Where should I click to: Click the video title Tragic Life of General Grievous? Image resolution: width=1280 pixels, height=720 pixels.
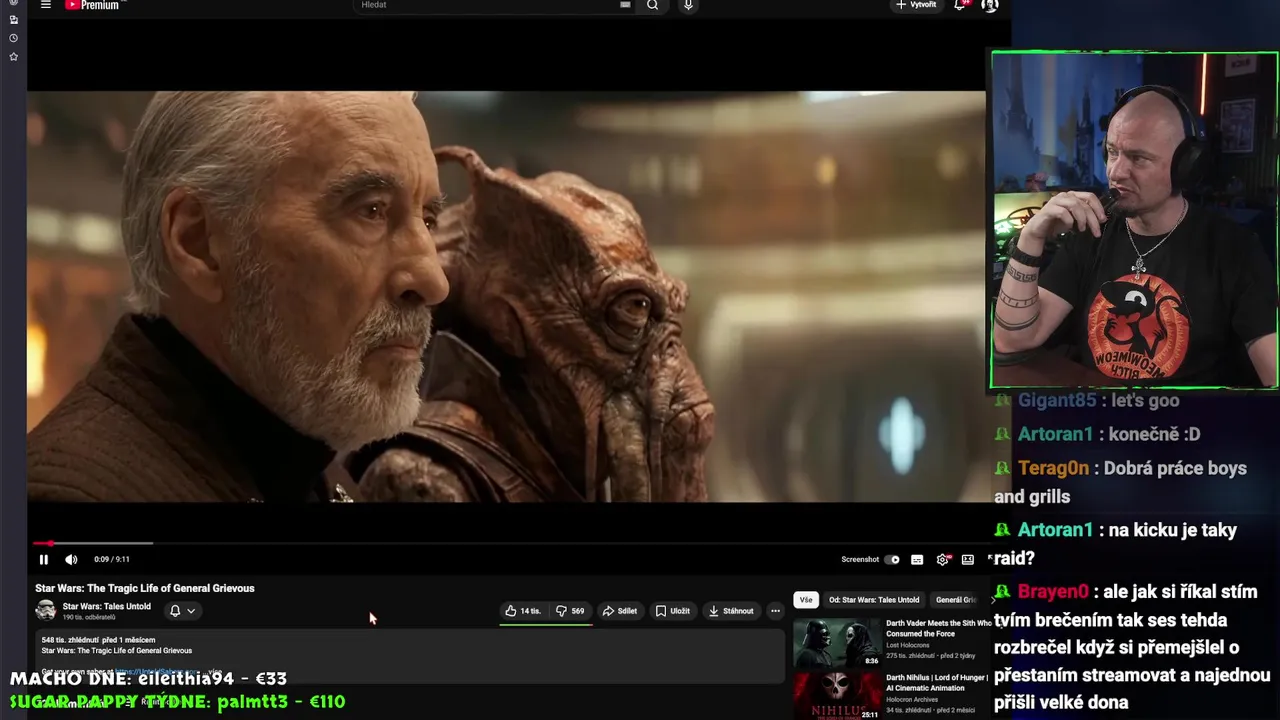coord(145,588)
